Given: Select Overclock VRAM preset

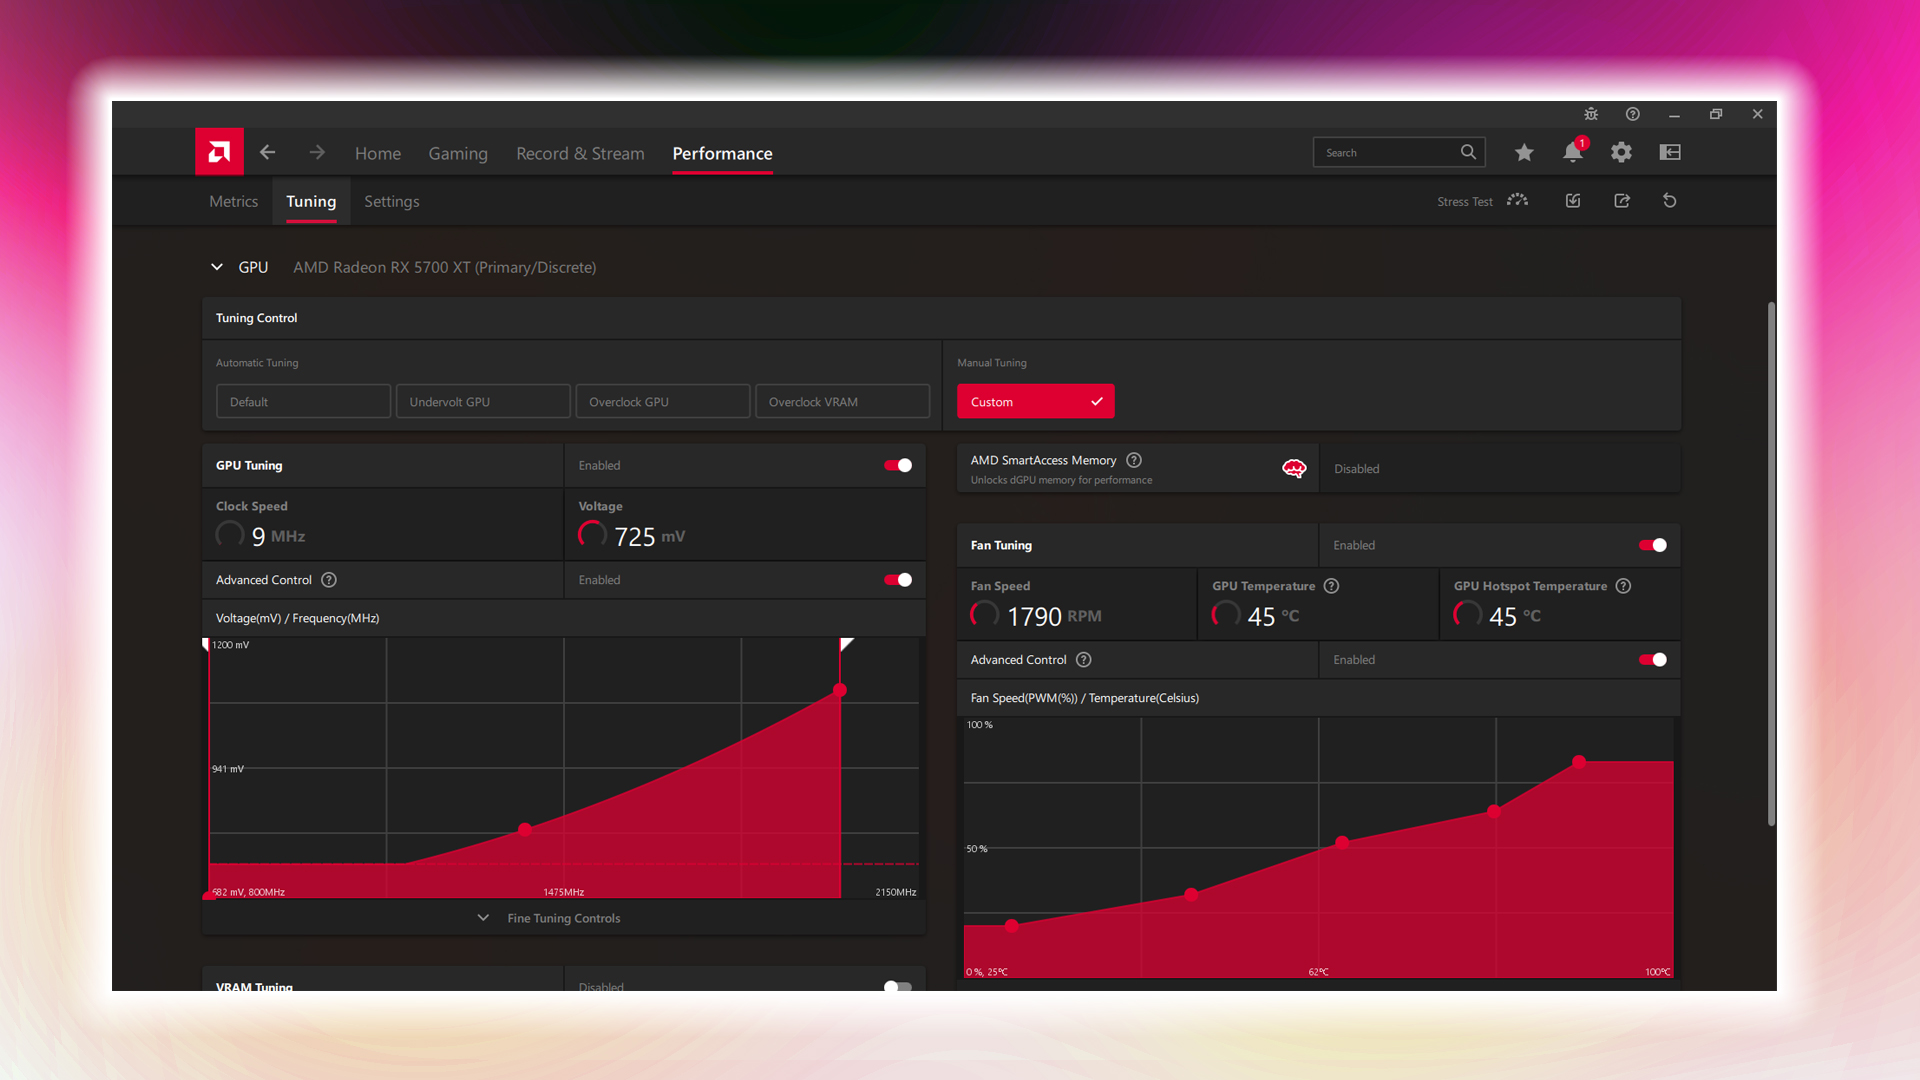Looking at the screenshot, I should coord(843,401).
